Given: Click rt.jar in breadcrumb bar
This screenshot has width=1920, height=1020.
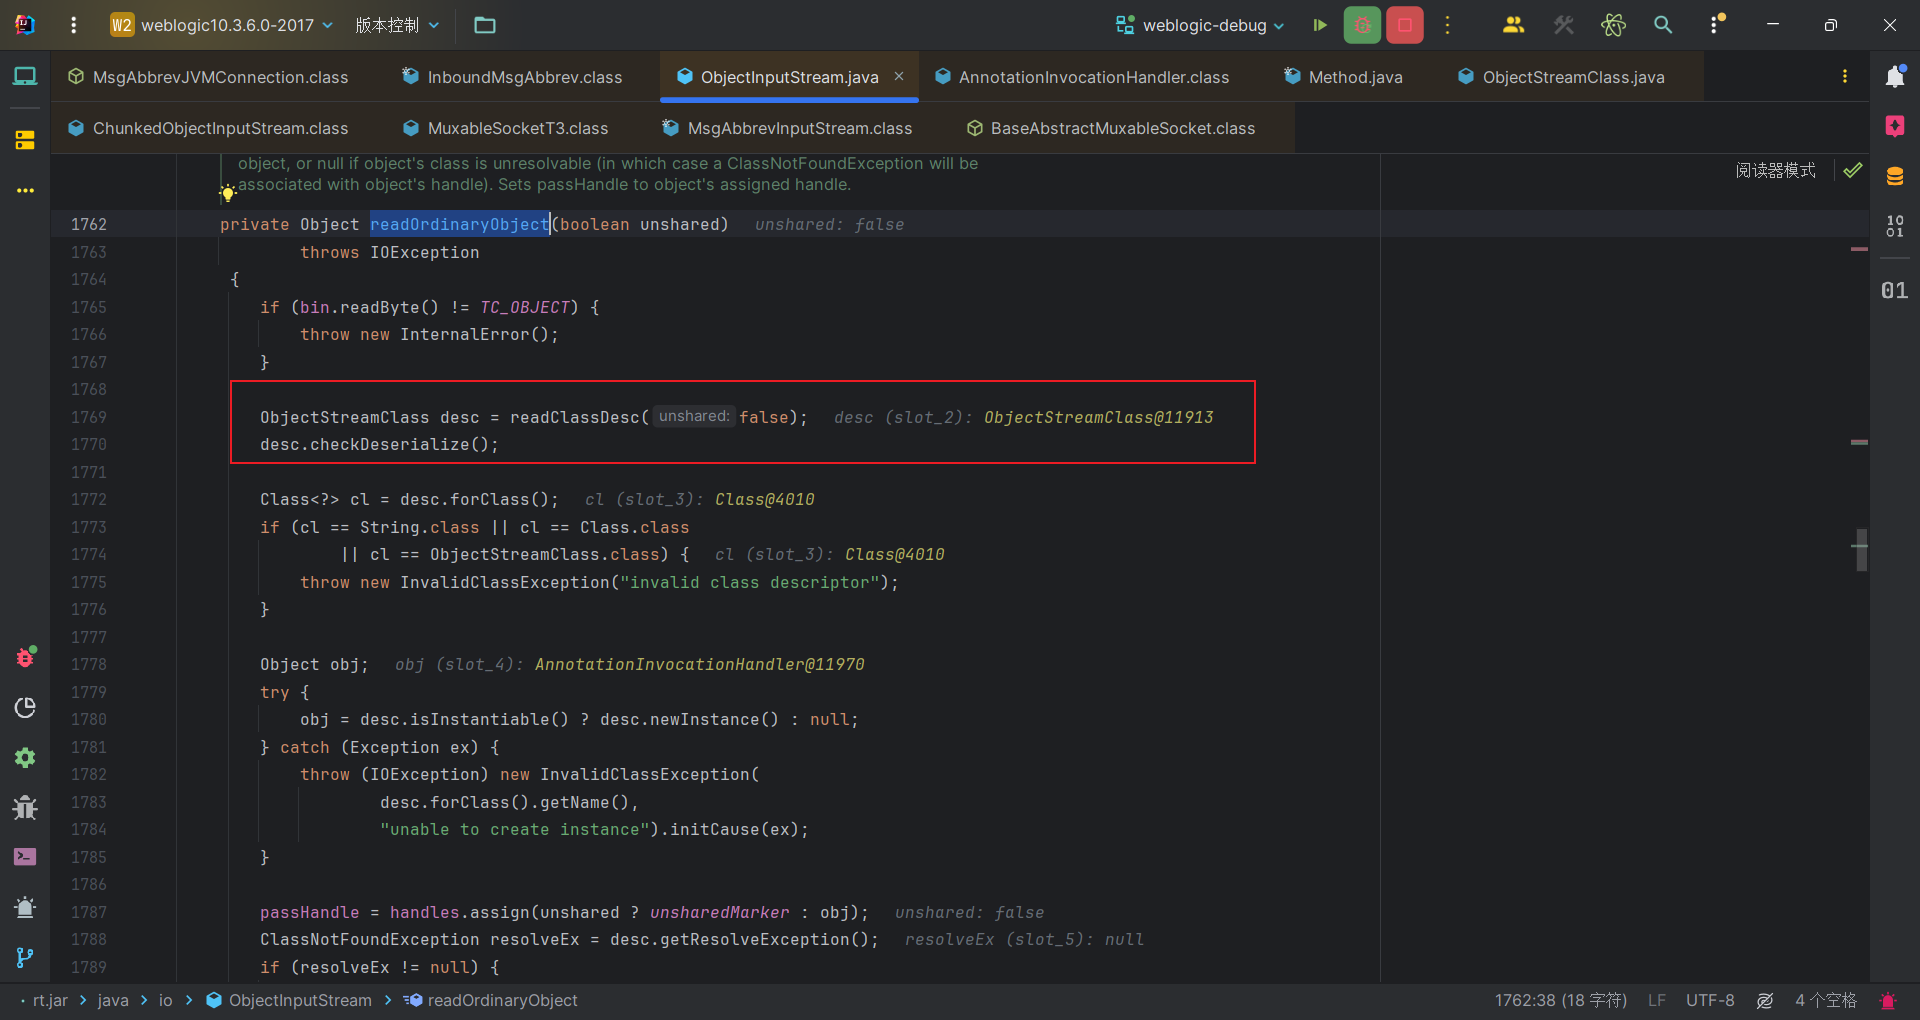Looking at the screenshot, I should [x=50, y=1001].
